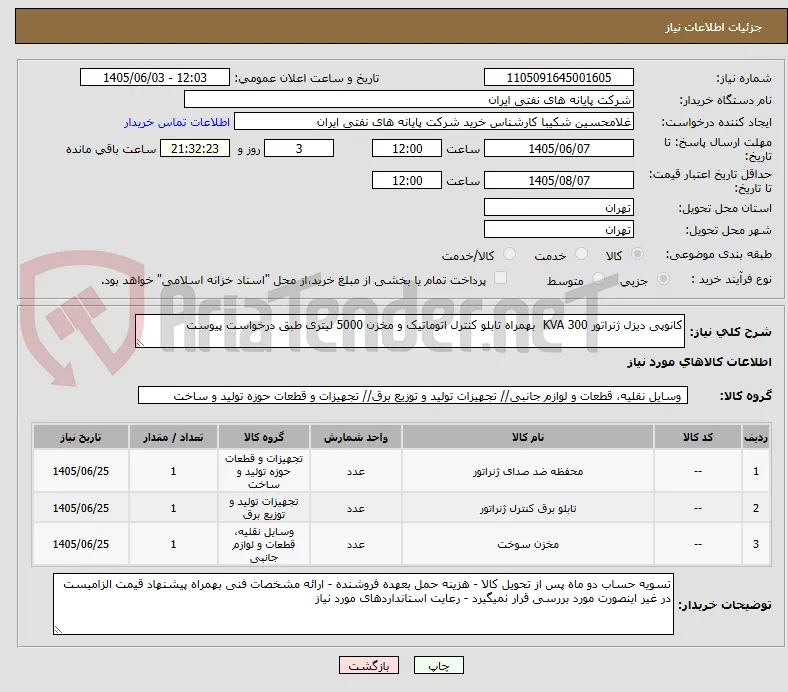788x692 pixels.
Task: Click the کد کالا column header
Action: pos(698,437)
